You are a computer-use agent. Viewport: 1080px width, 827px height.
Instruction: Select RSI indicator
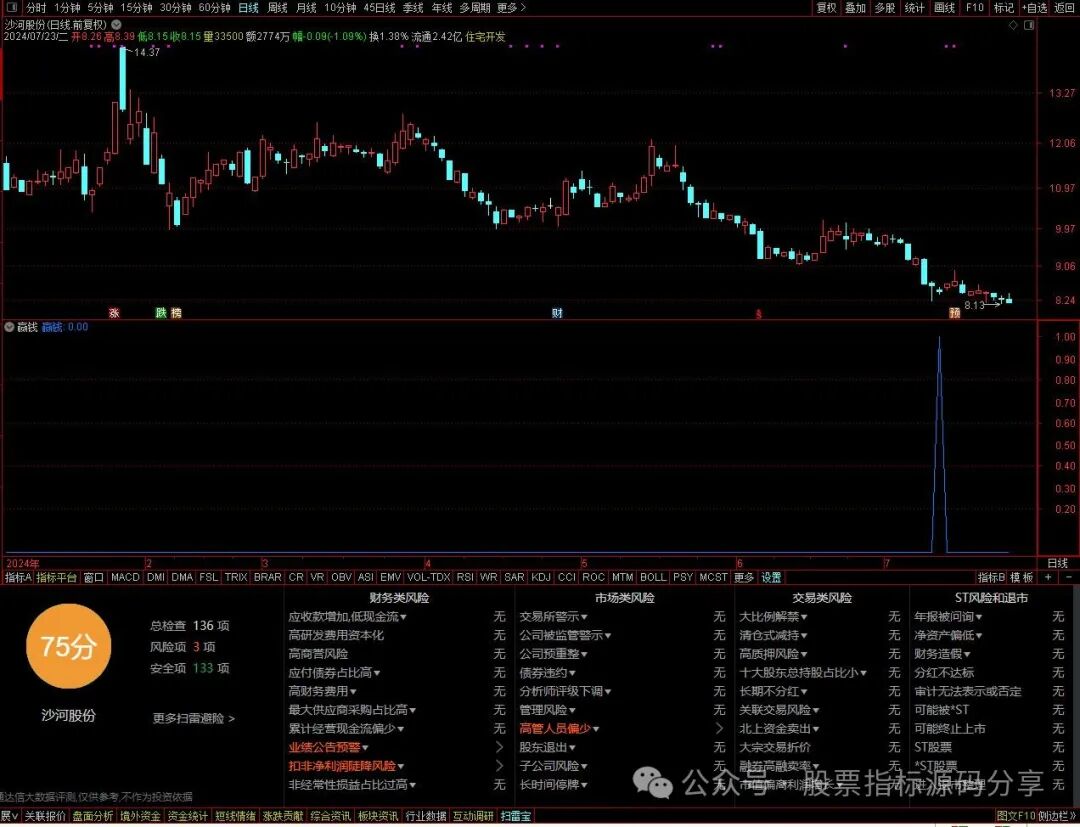(x=465, y=577)
